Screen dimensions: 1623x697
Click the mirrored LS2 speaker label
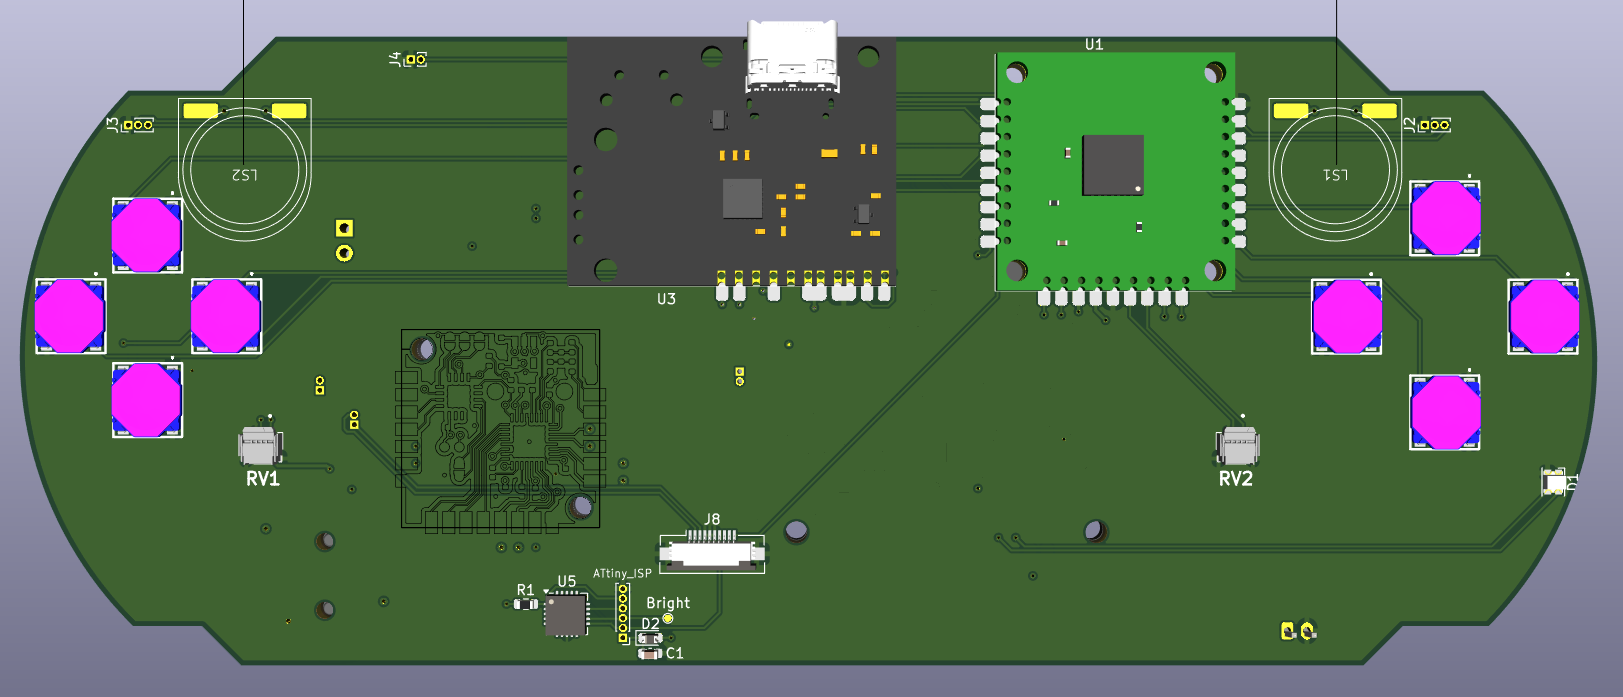[x=245, y=175]
